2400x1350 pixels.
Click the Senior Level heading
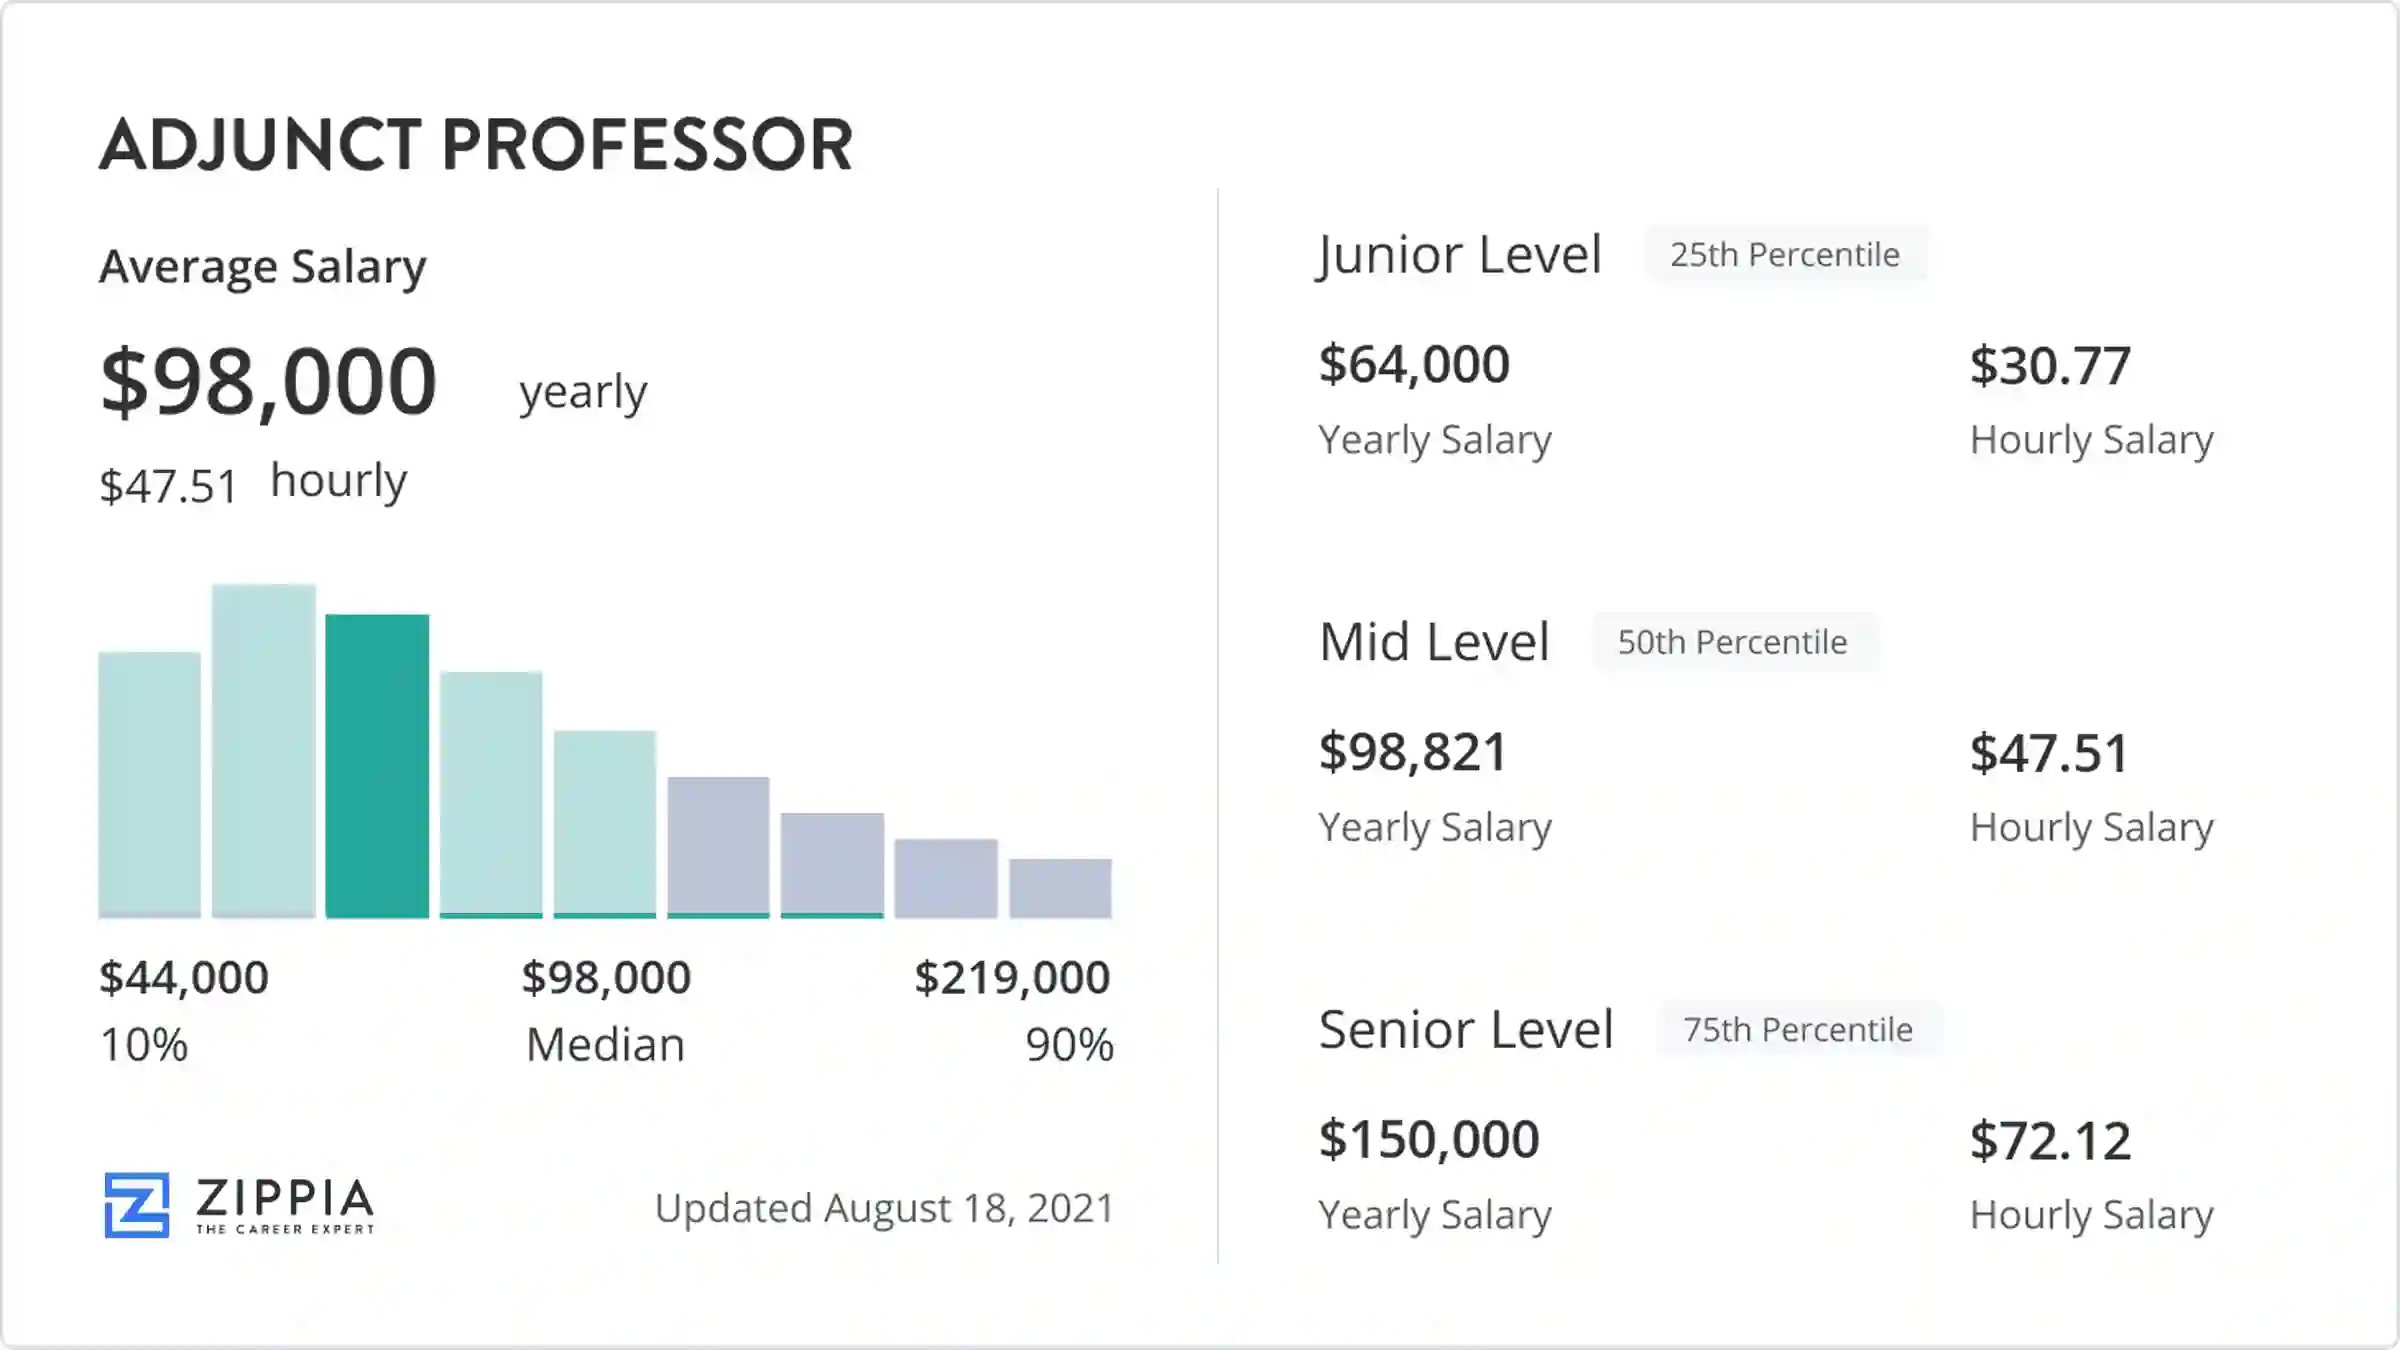[1466, 1030]
